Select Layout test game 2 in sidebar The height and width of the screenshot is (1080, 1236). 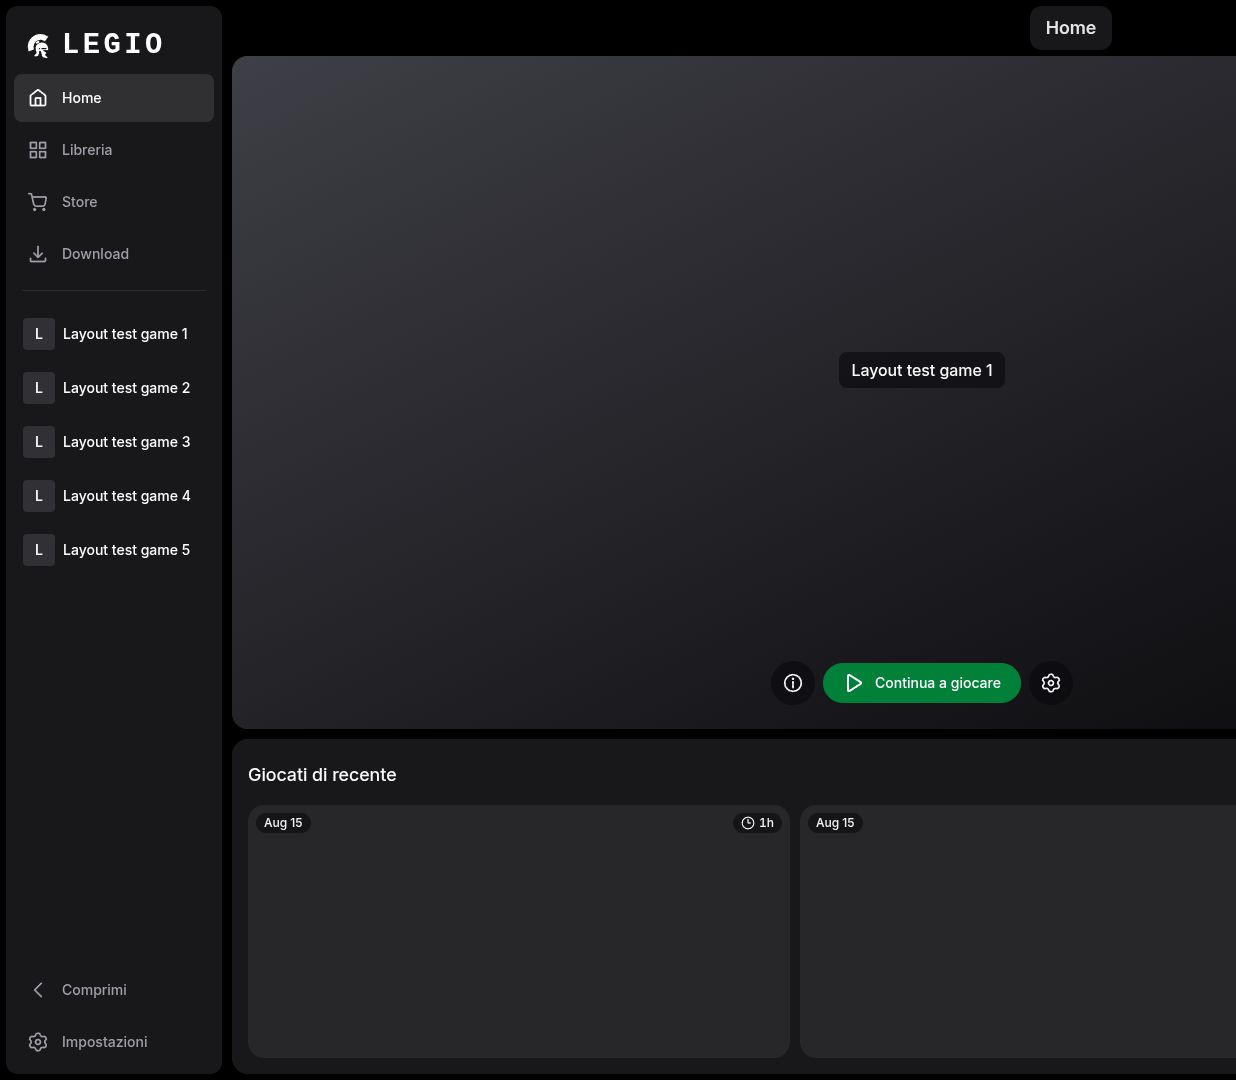click(x=114, y=388)
